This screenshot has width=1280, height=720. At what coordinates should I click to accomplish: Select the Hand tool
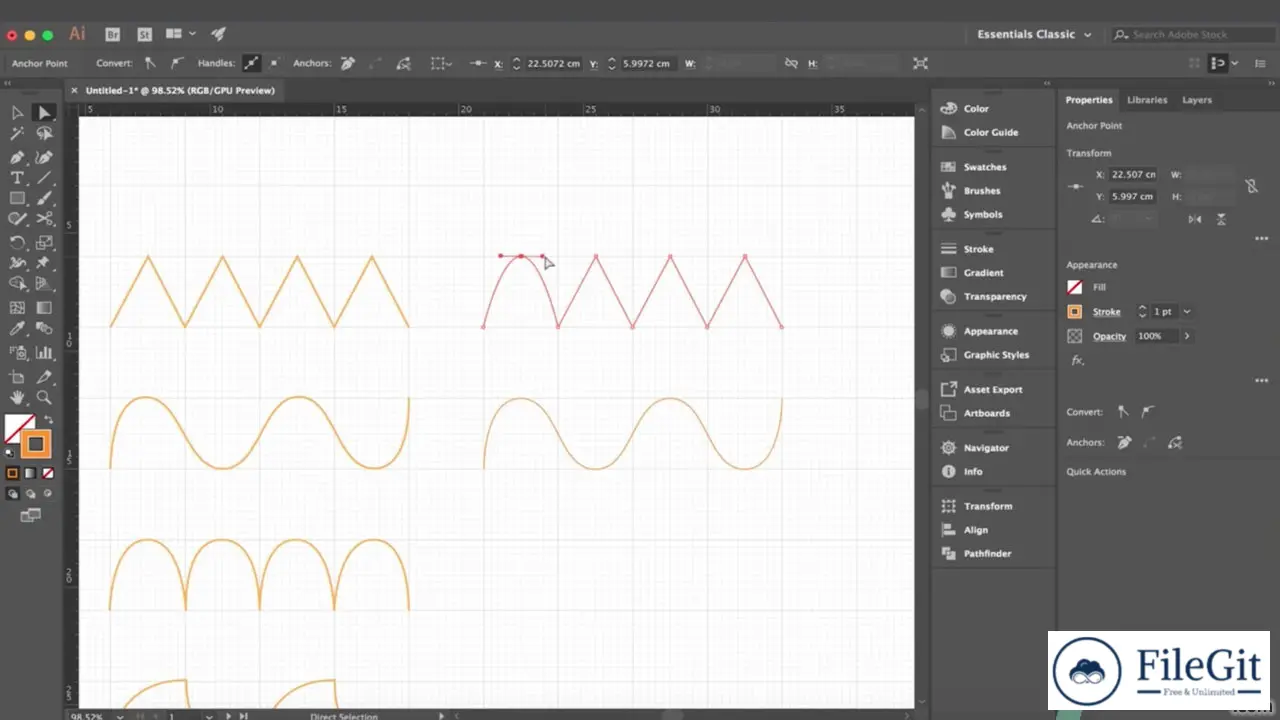(x=17, y=398)
